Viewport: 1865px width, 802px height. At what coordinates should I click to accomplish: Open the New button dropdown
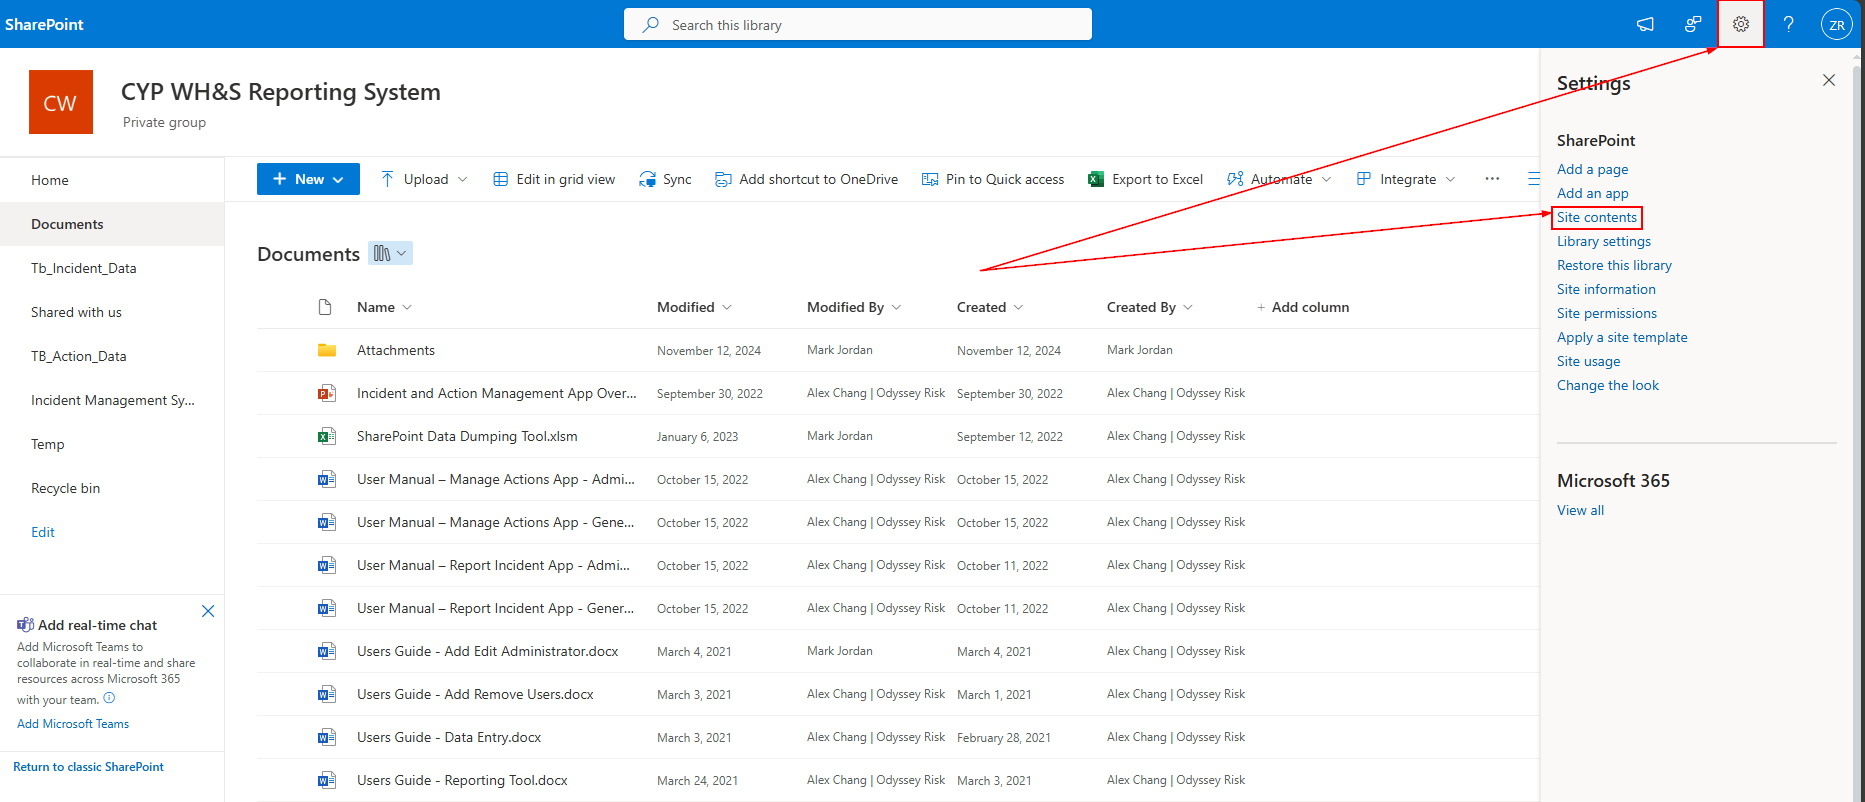coord(308,179)
